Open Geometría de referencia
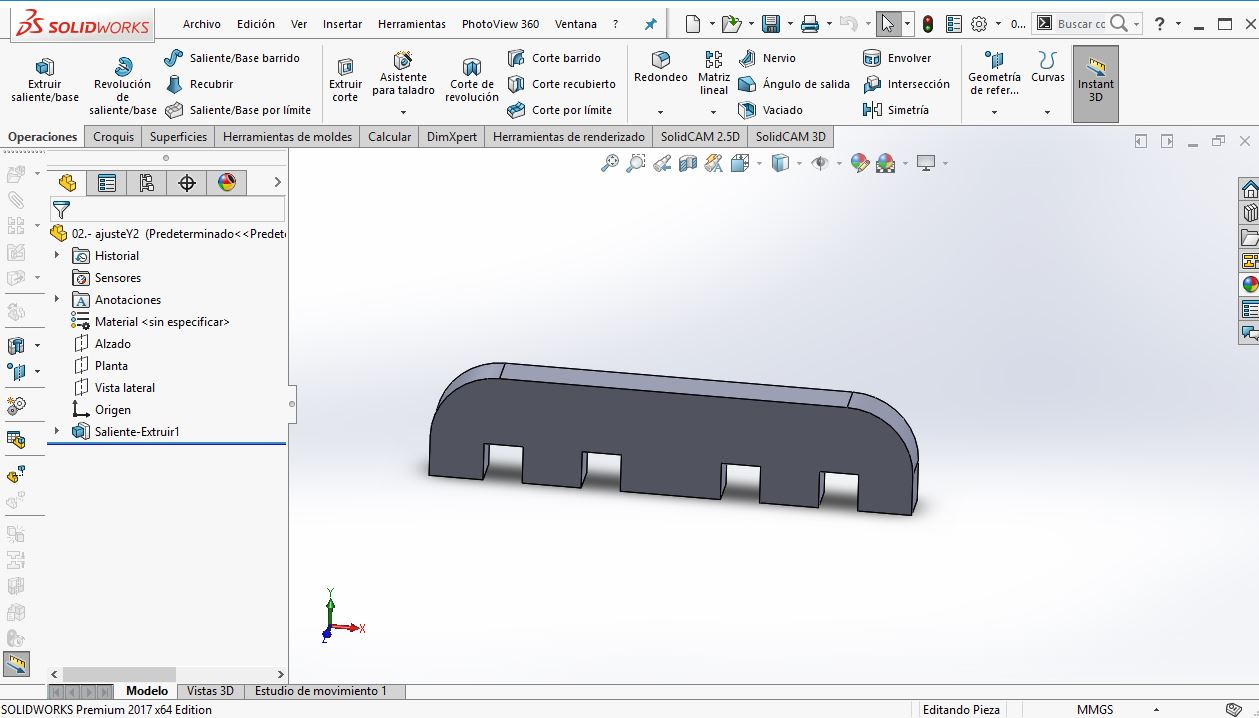Screen dimensions: 1259x718 [994, 74]
